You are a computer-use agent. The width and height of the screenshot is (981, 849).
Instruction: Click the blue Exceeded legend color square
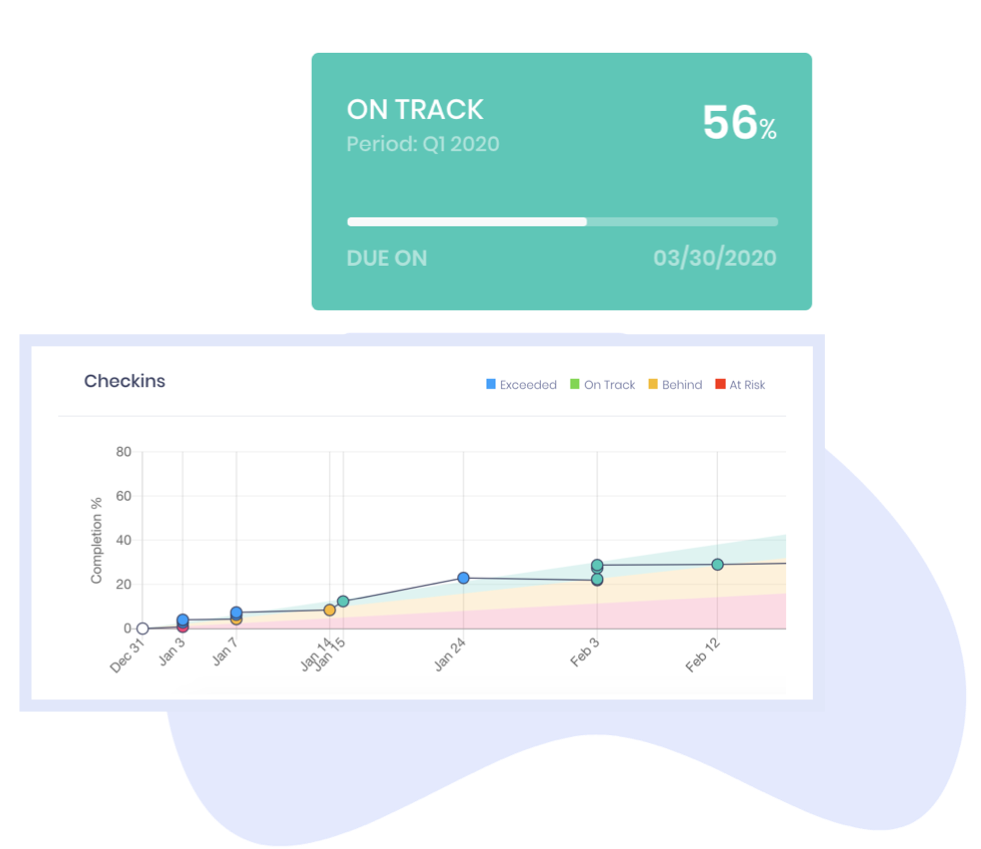coord(491,384)
